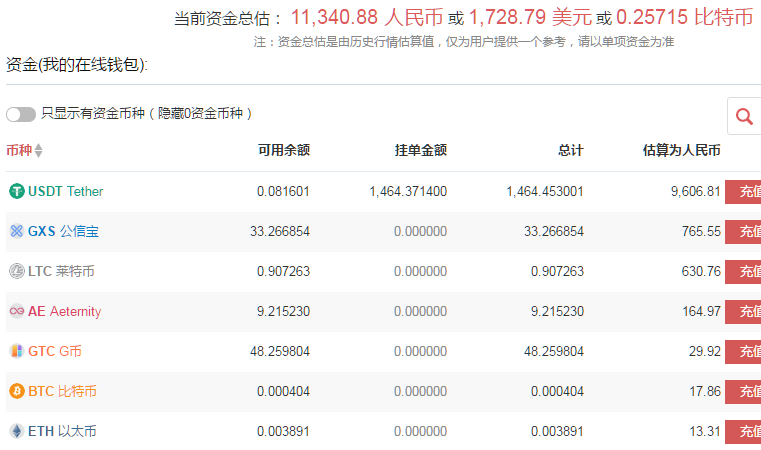Image resolution: width=761 pixels, height=450 pixels.
Task: Open the search magnifier button
Action: 744,116
